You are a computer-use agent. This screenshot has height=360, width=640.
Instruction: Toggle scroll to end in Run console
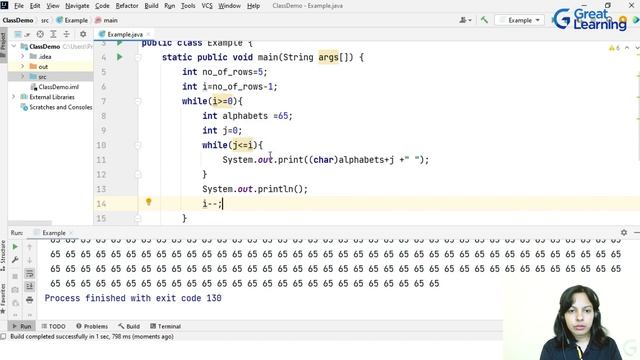[29, 287]
